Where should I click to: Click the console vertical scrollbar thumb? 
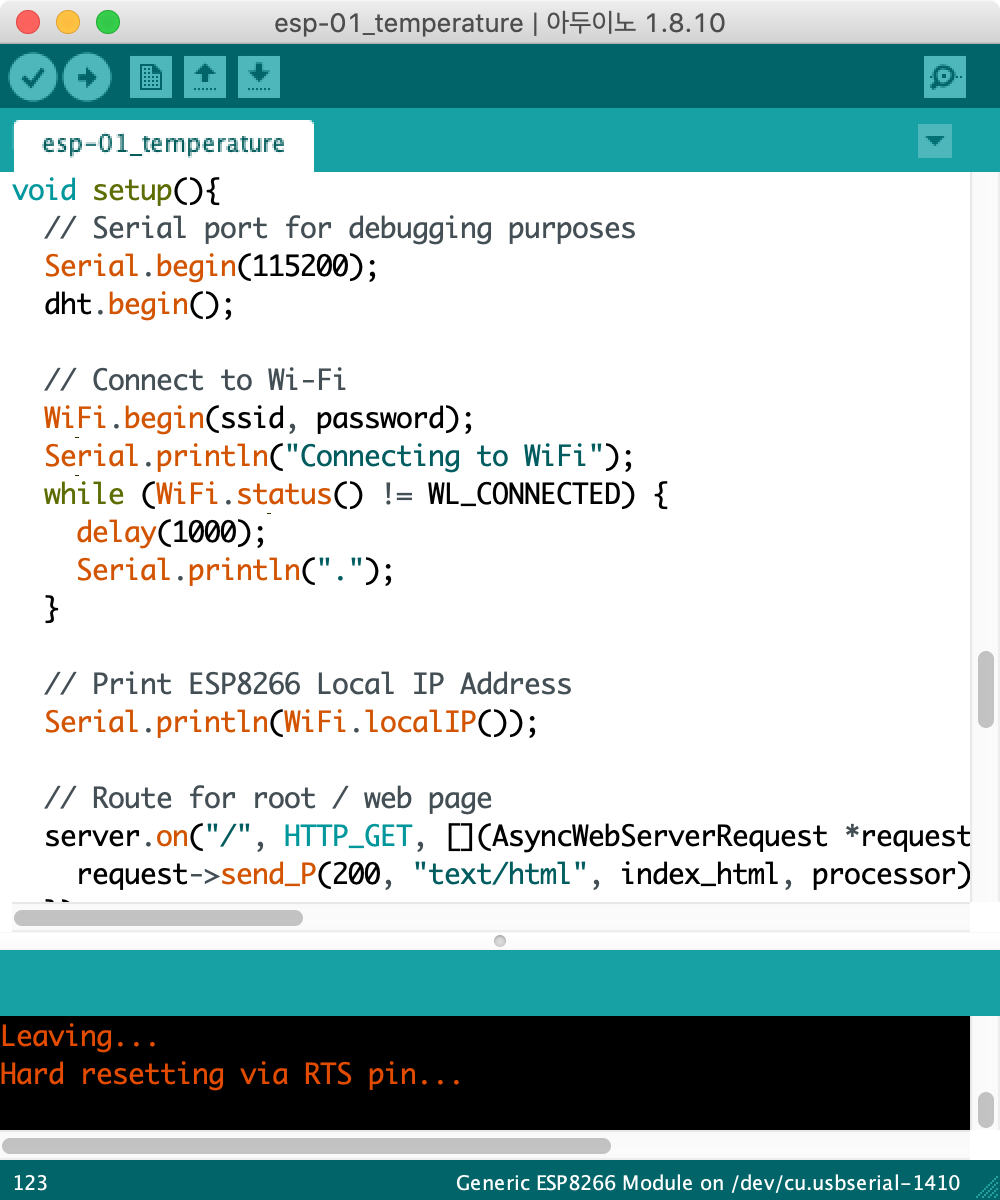[986, 1109]
